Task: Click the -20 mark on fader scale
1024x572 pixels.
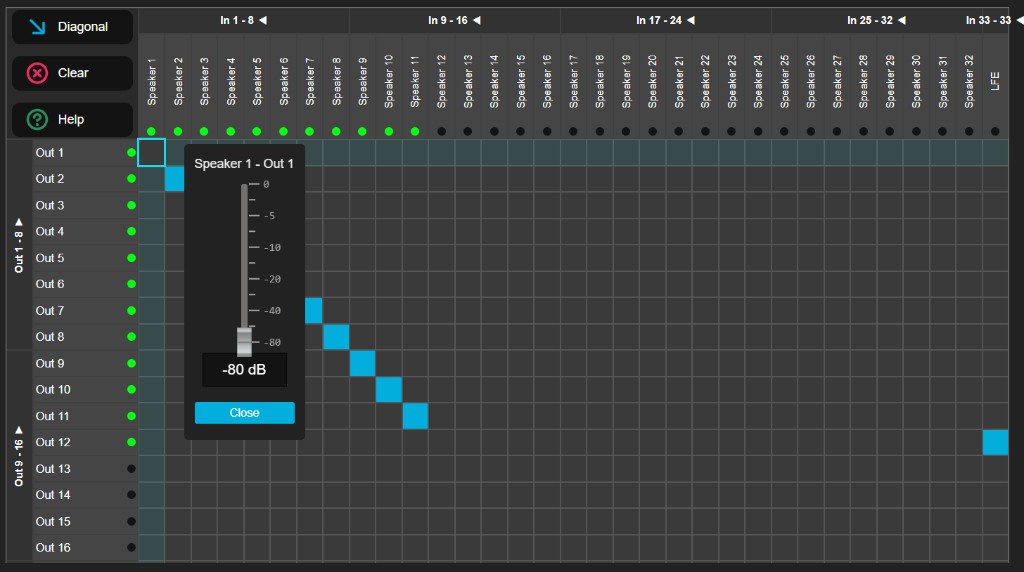Action: pyautogui.click(x=272, y=279)
